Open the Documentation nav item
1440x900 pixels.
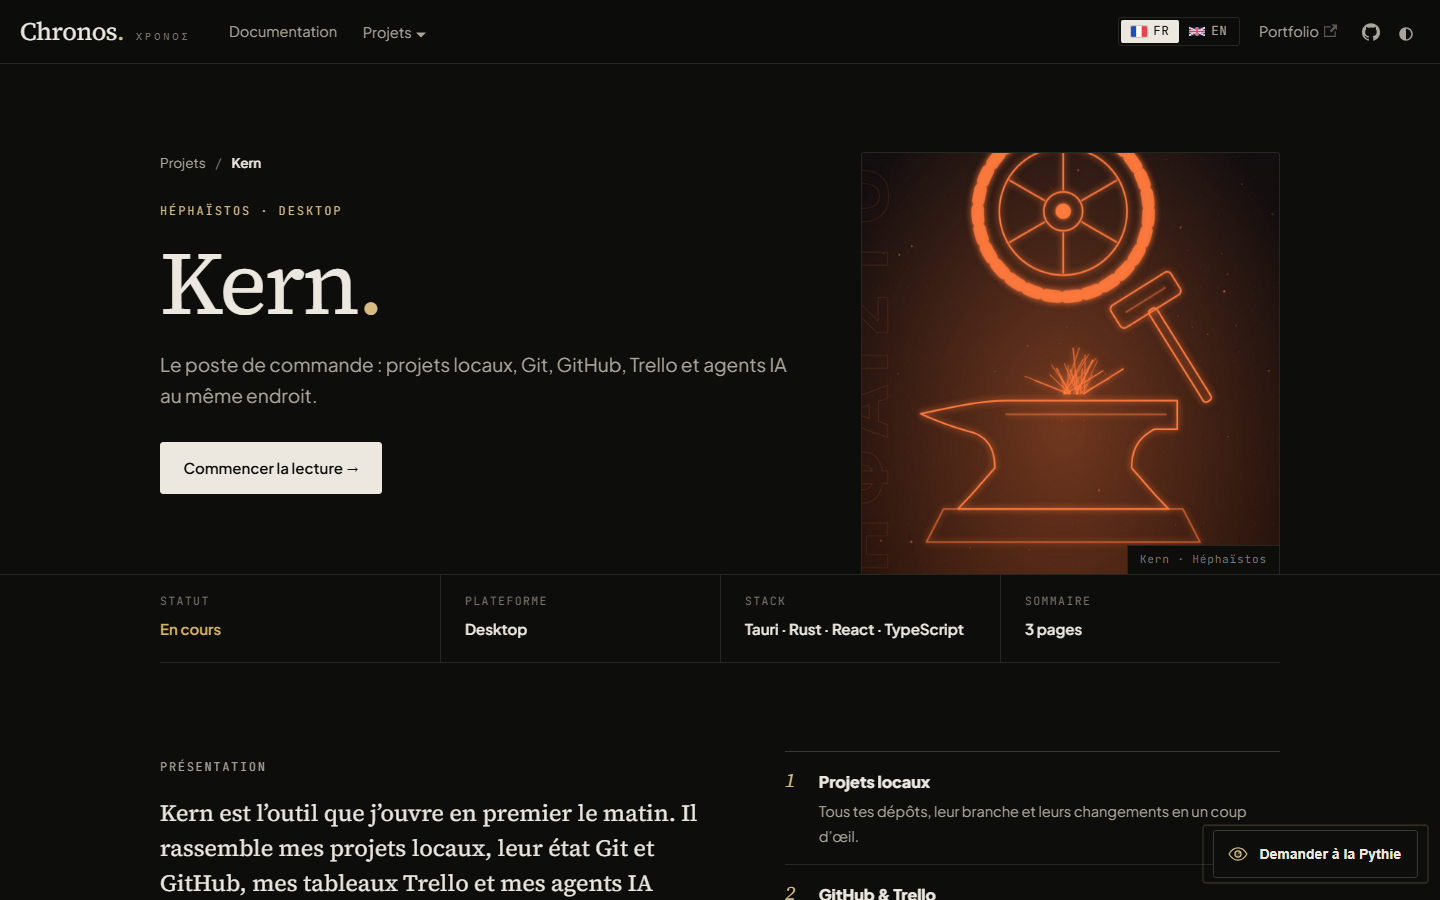pyautogui.click(x=283, y=32)
